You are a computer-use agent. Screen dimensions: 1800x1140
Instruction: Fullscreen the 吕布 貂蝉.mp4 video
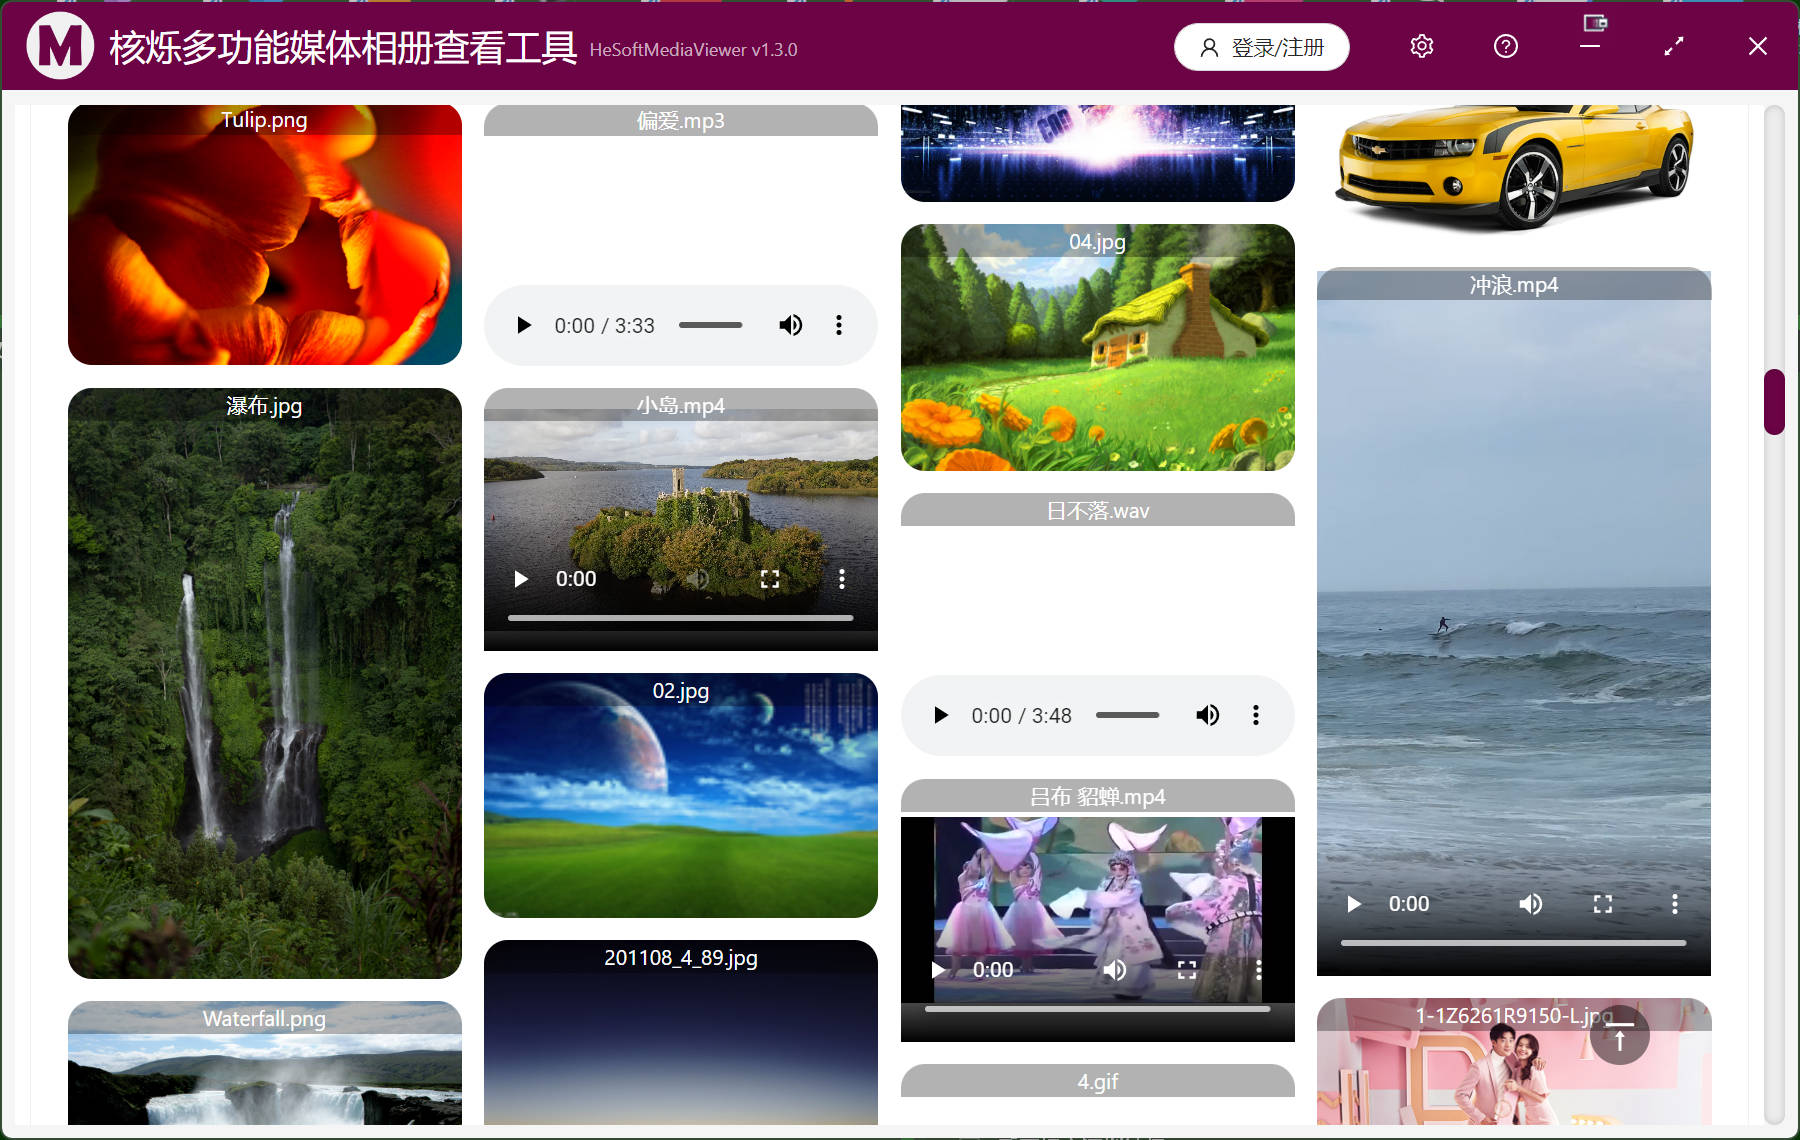[1187, 970]
